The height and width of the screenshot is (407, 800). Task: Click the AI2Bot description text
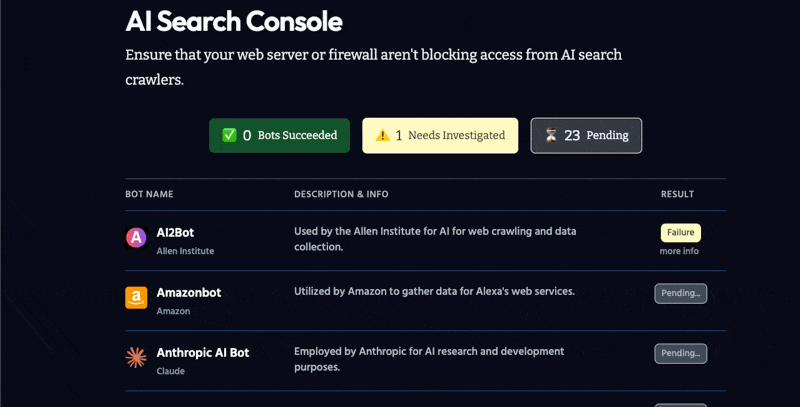pos(435,239)
